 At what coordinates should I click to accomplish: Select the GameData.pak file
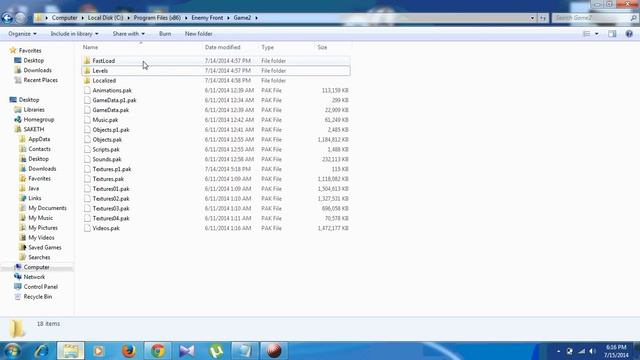[216, 110]
